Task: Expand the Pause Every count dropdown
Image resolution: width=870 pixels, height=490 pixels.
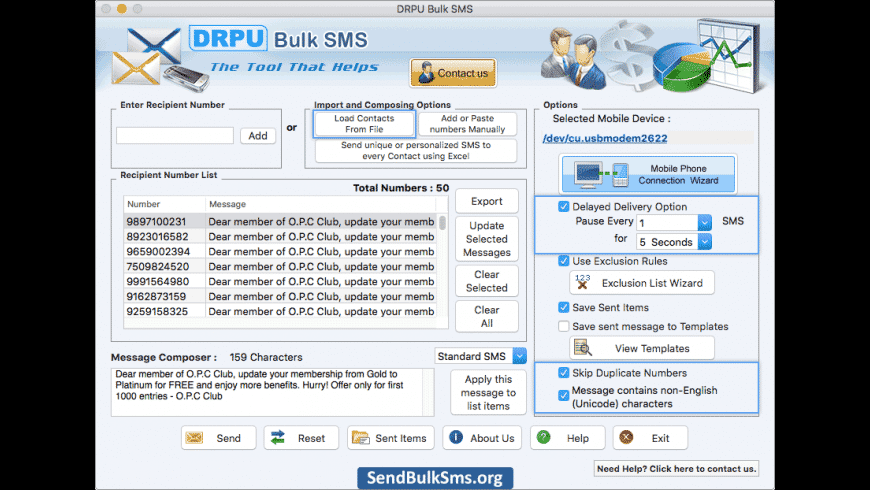Action: click(x=705, y=223)
